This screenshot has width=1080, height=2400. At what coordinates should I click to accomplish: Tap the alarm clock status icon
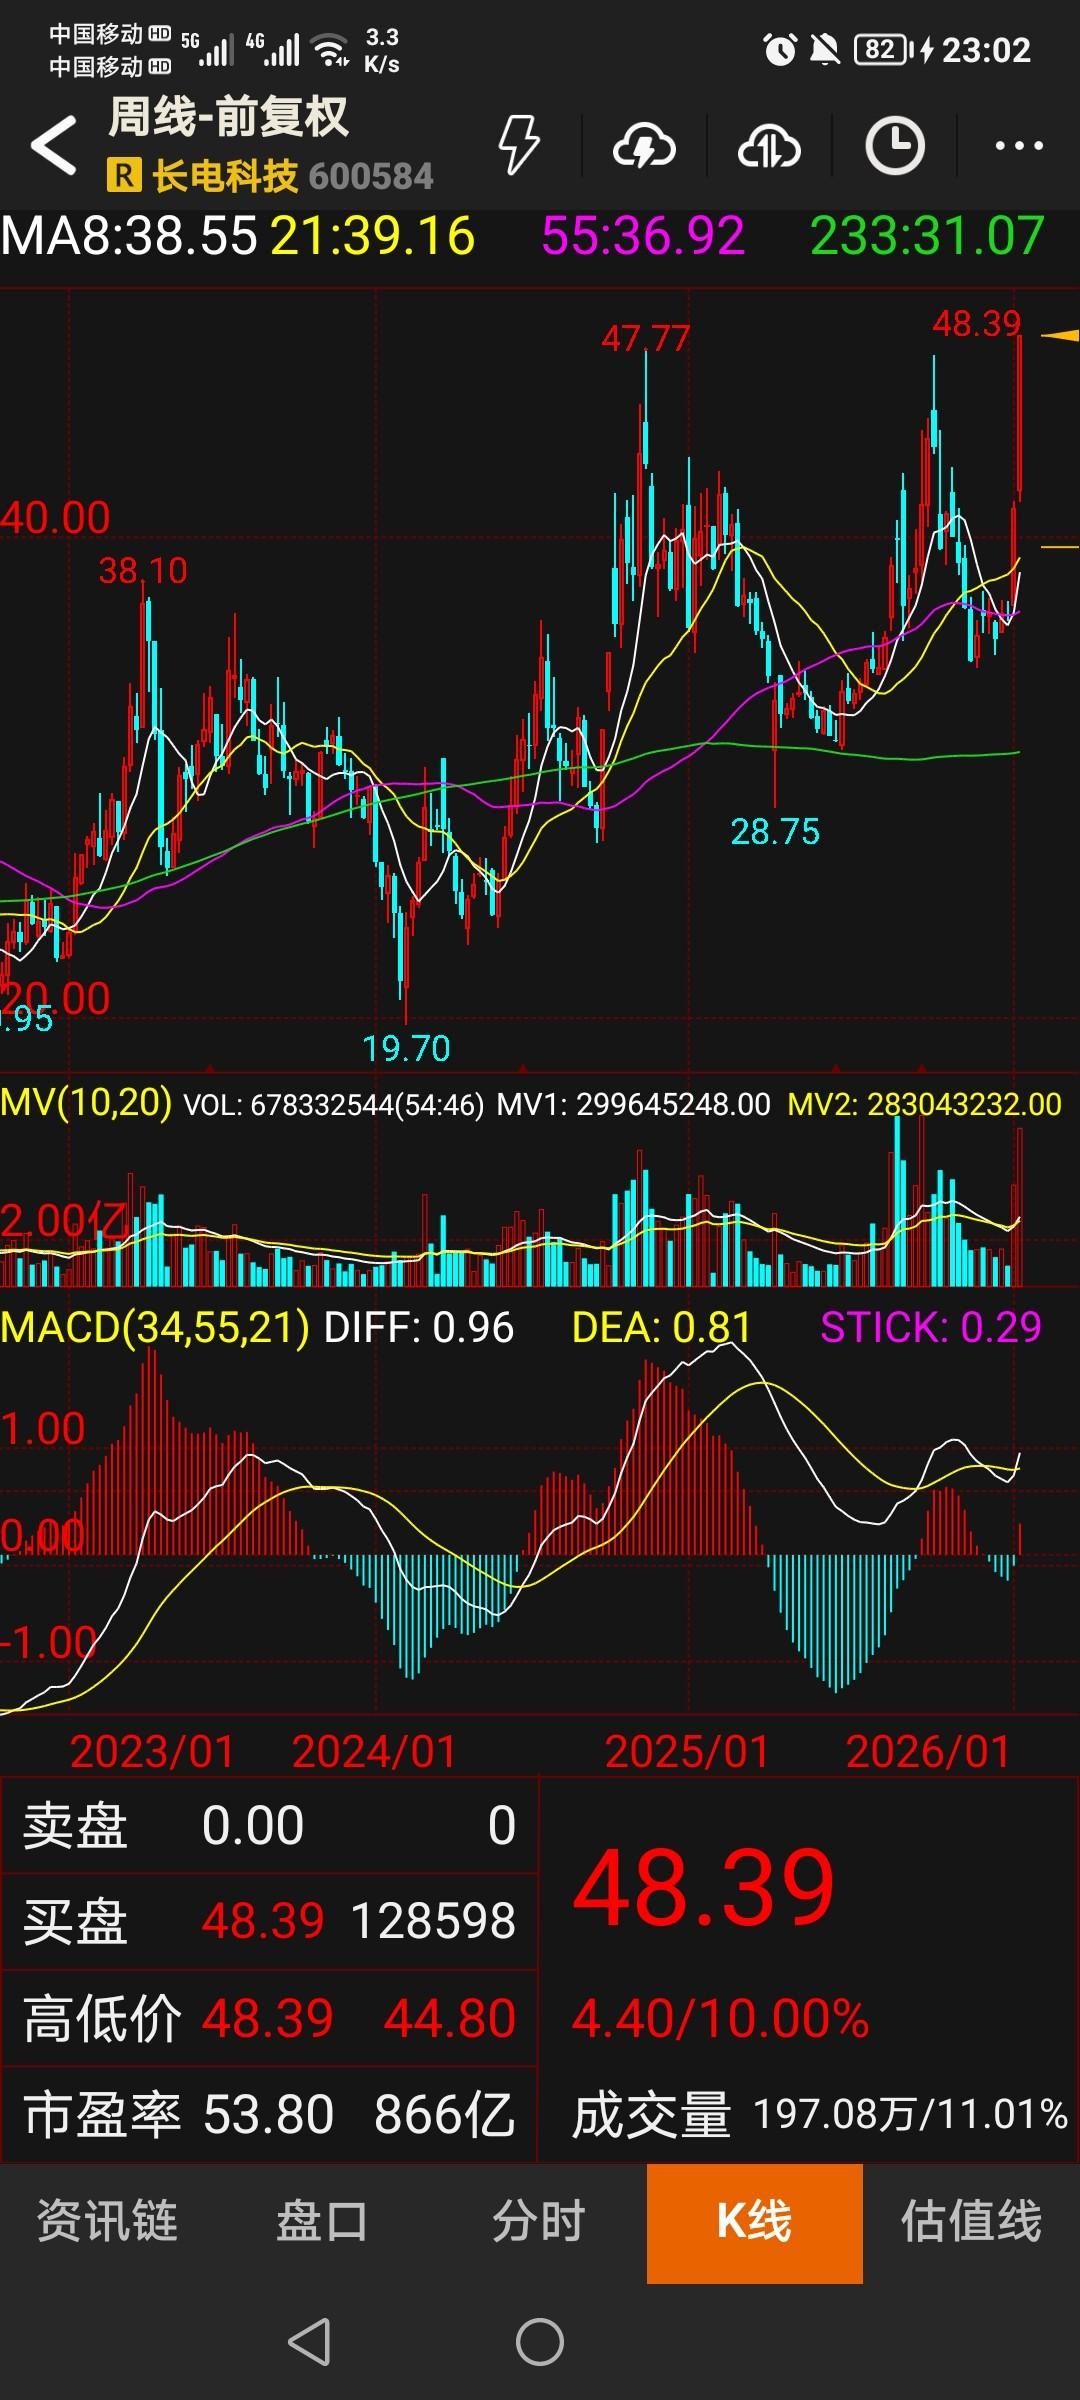(x=780, y=49)
